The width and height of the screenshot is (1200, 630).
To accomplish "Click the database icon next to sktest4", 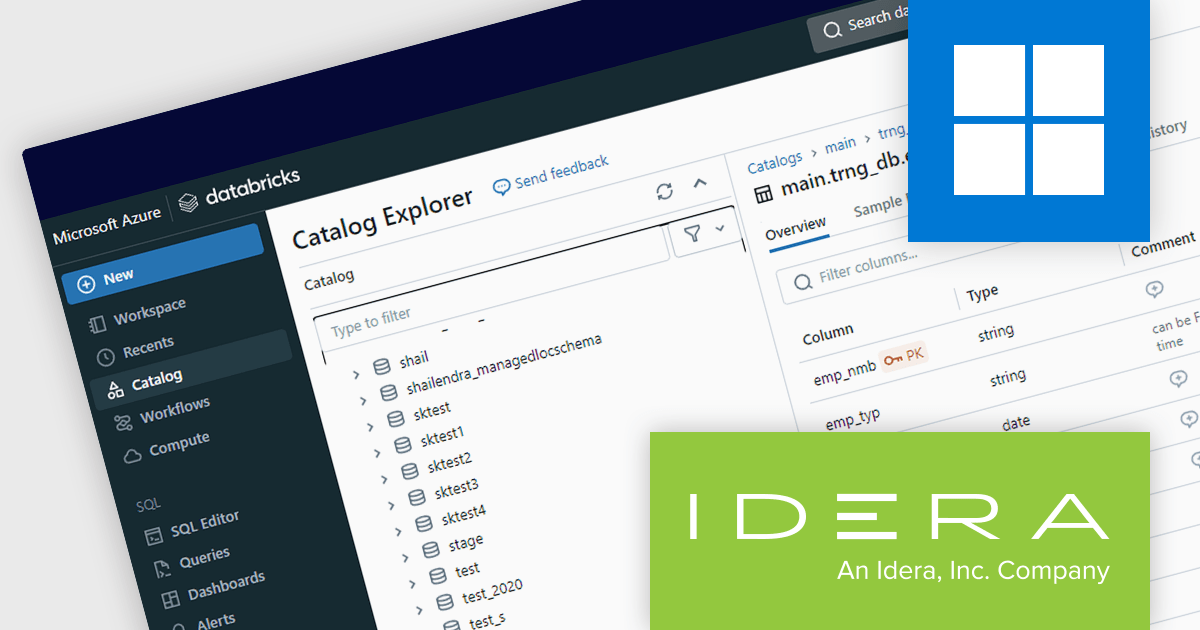I will [424, 523].
